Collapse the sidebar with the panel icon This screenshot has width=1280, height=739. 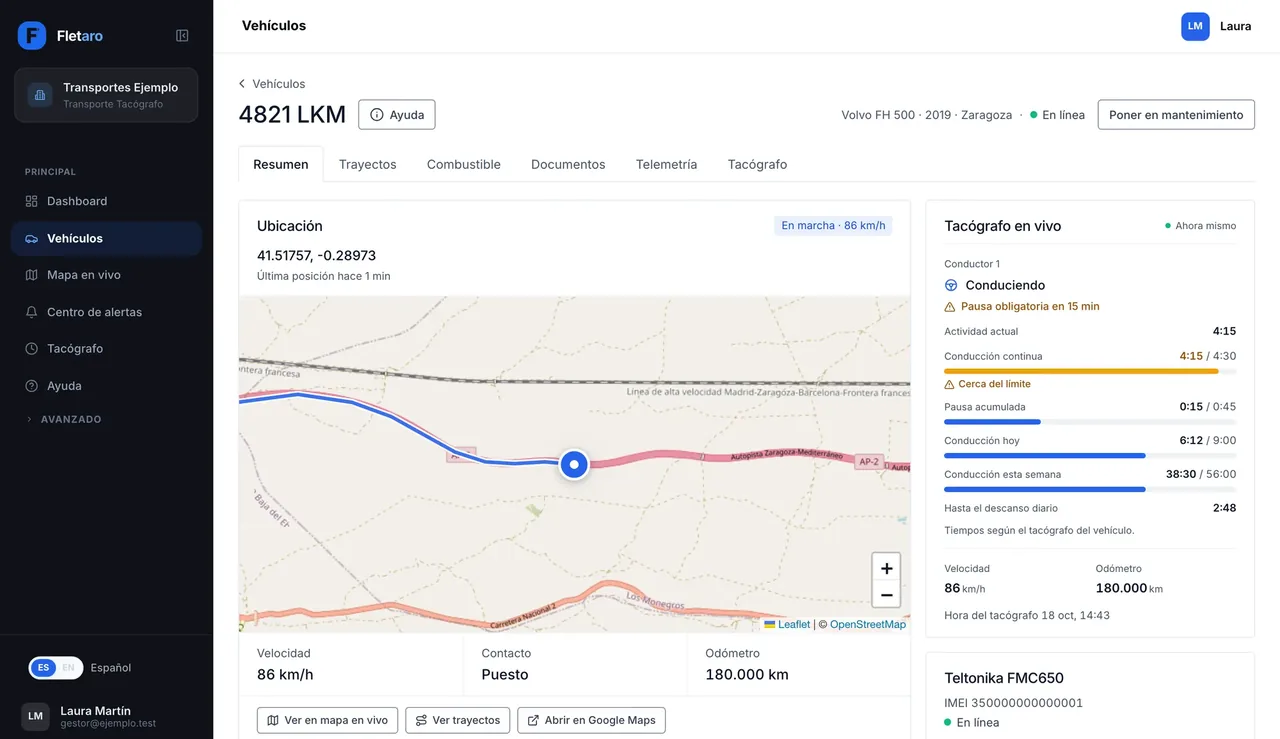point(182,36)
